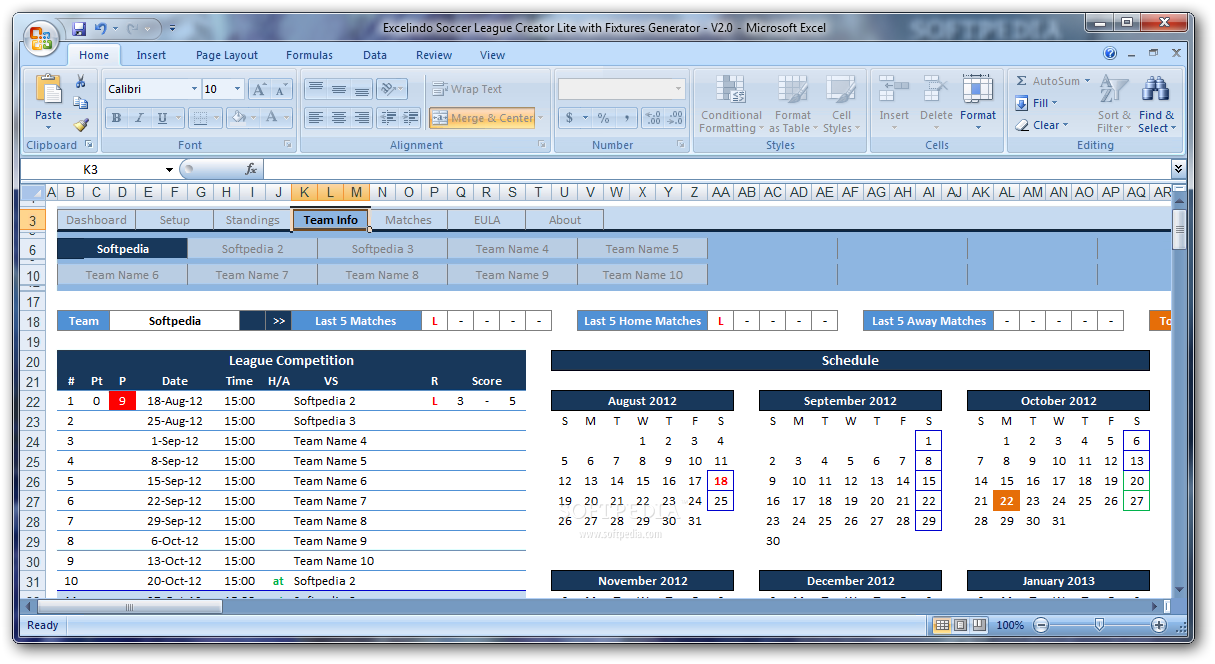
Task: Click the Name Box showing K3
Action: pos(91,170)
